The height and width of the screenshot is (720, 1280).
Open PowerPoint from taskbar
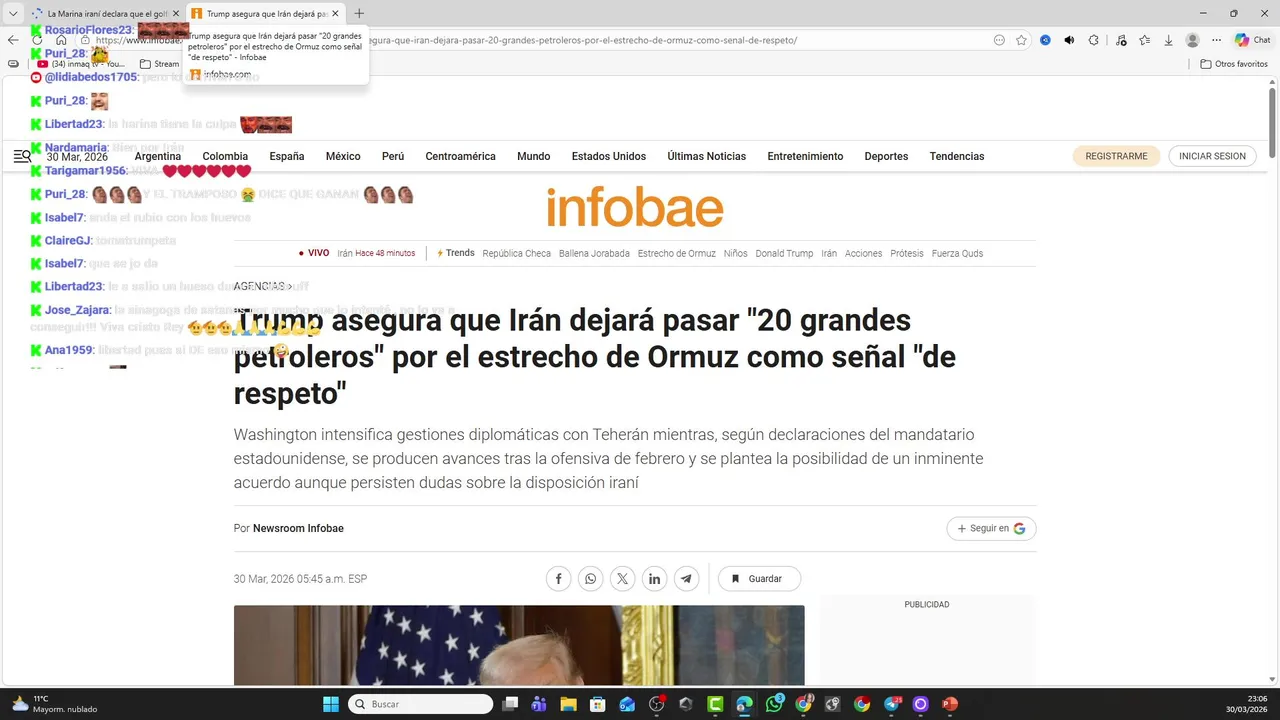pyautogui.click(x=950, y=704)
